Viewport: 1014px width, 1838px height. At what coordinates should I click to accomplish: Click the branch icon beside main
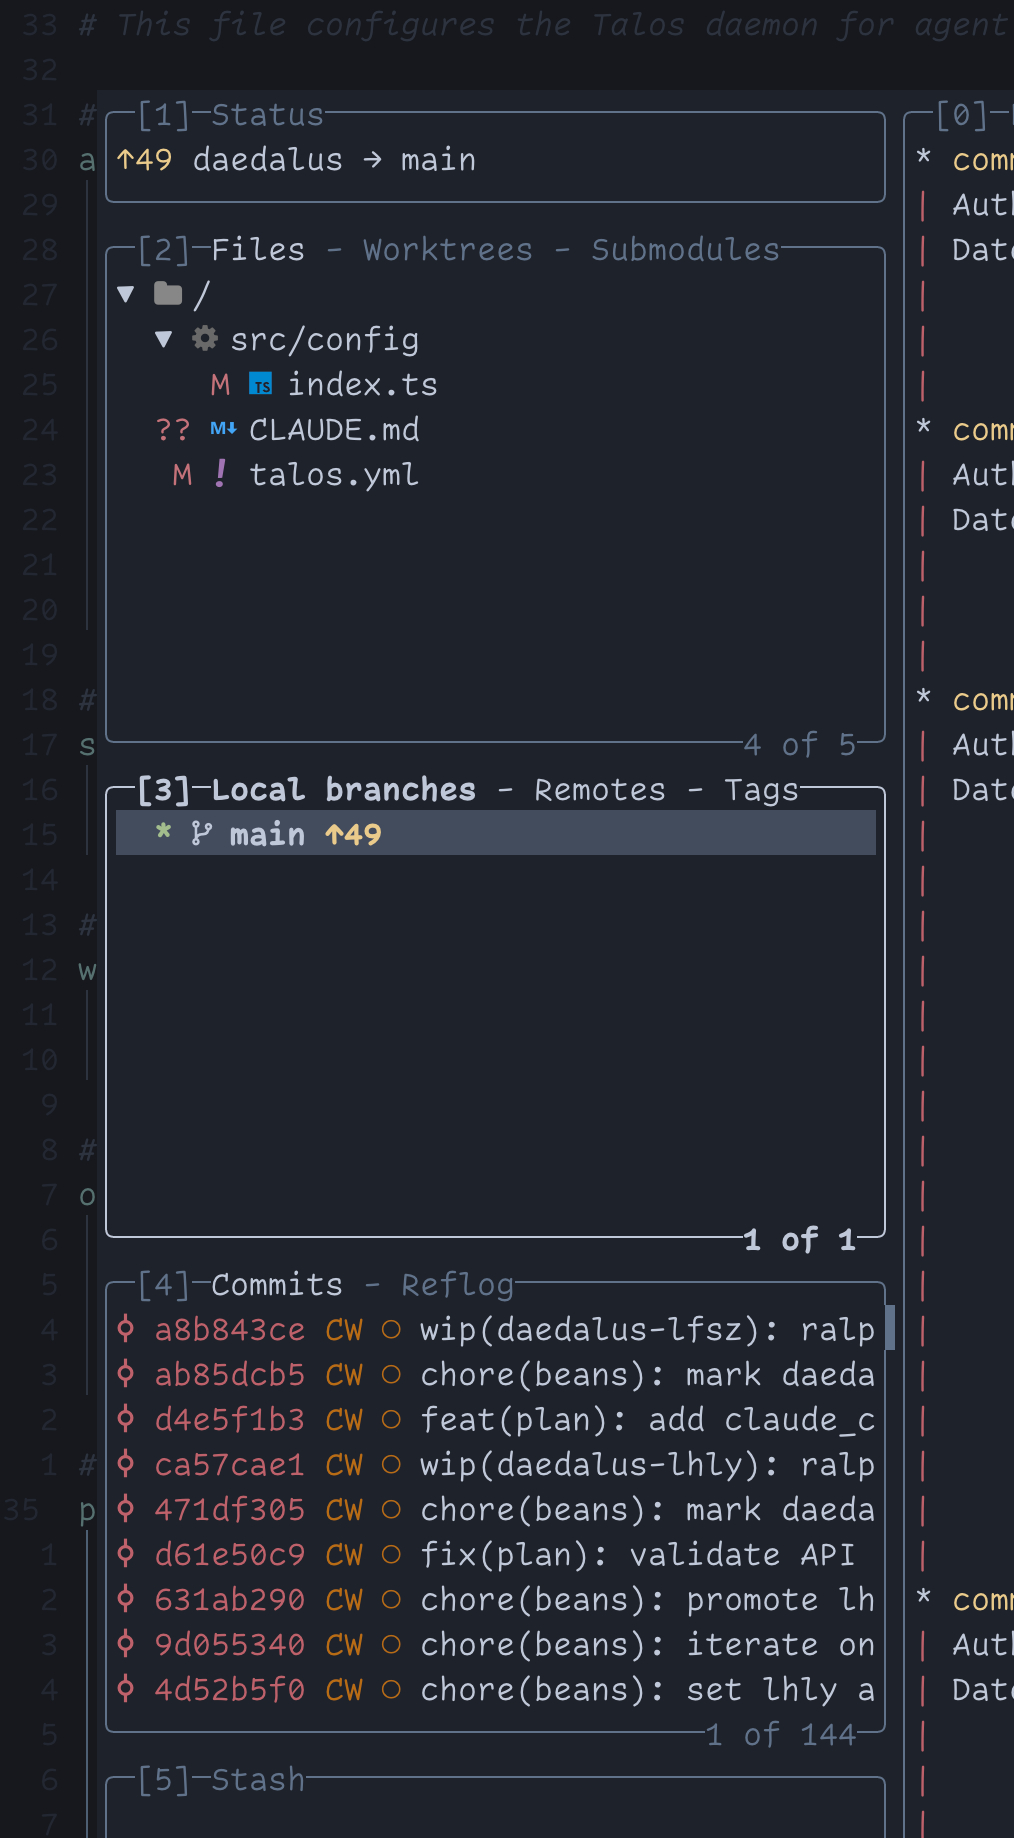click(x=201, y=834)
